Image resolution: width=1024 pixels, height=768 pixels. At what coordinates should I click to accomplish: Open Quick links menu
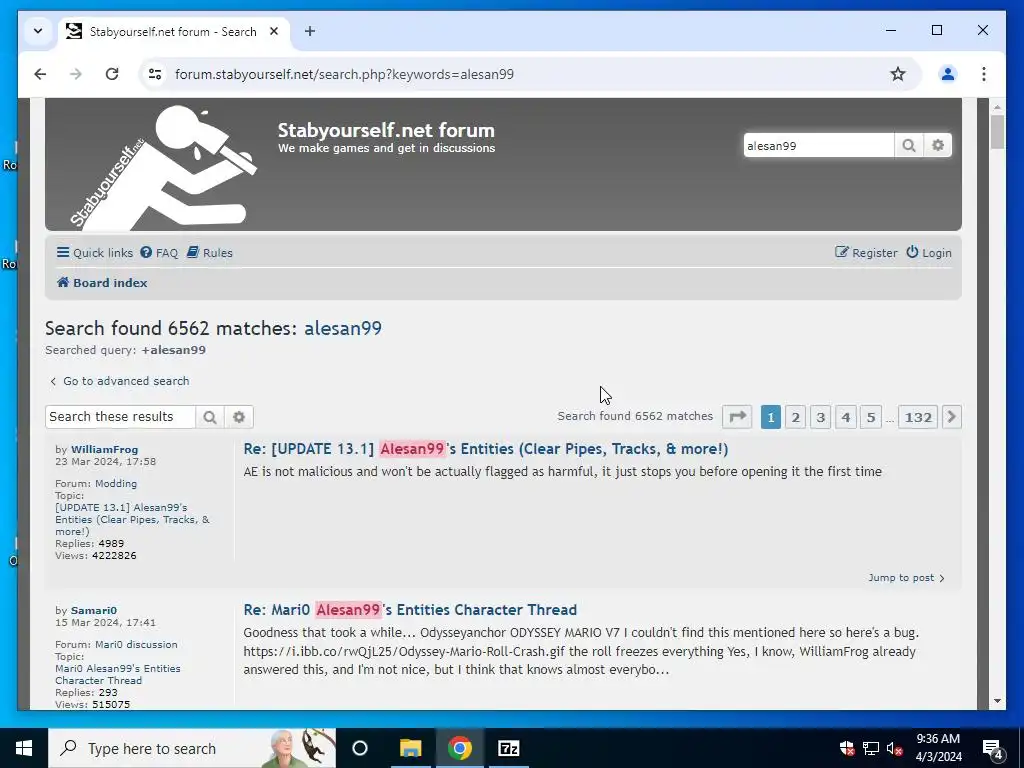pos(95,253)
